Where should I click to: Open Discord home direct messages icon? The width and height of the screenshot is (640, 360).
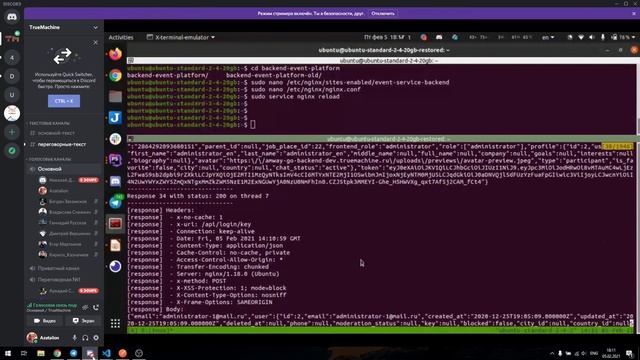pyautogui.click(x=12, y=17)
